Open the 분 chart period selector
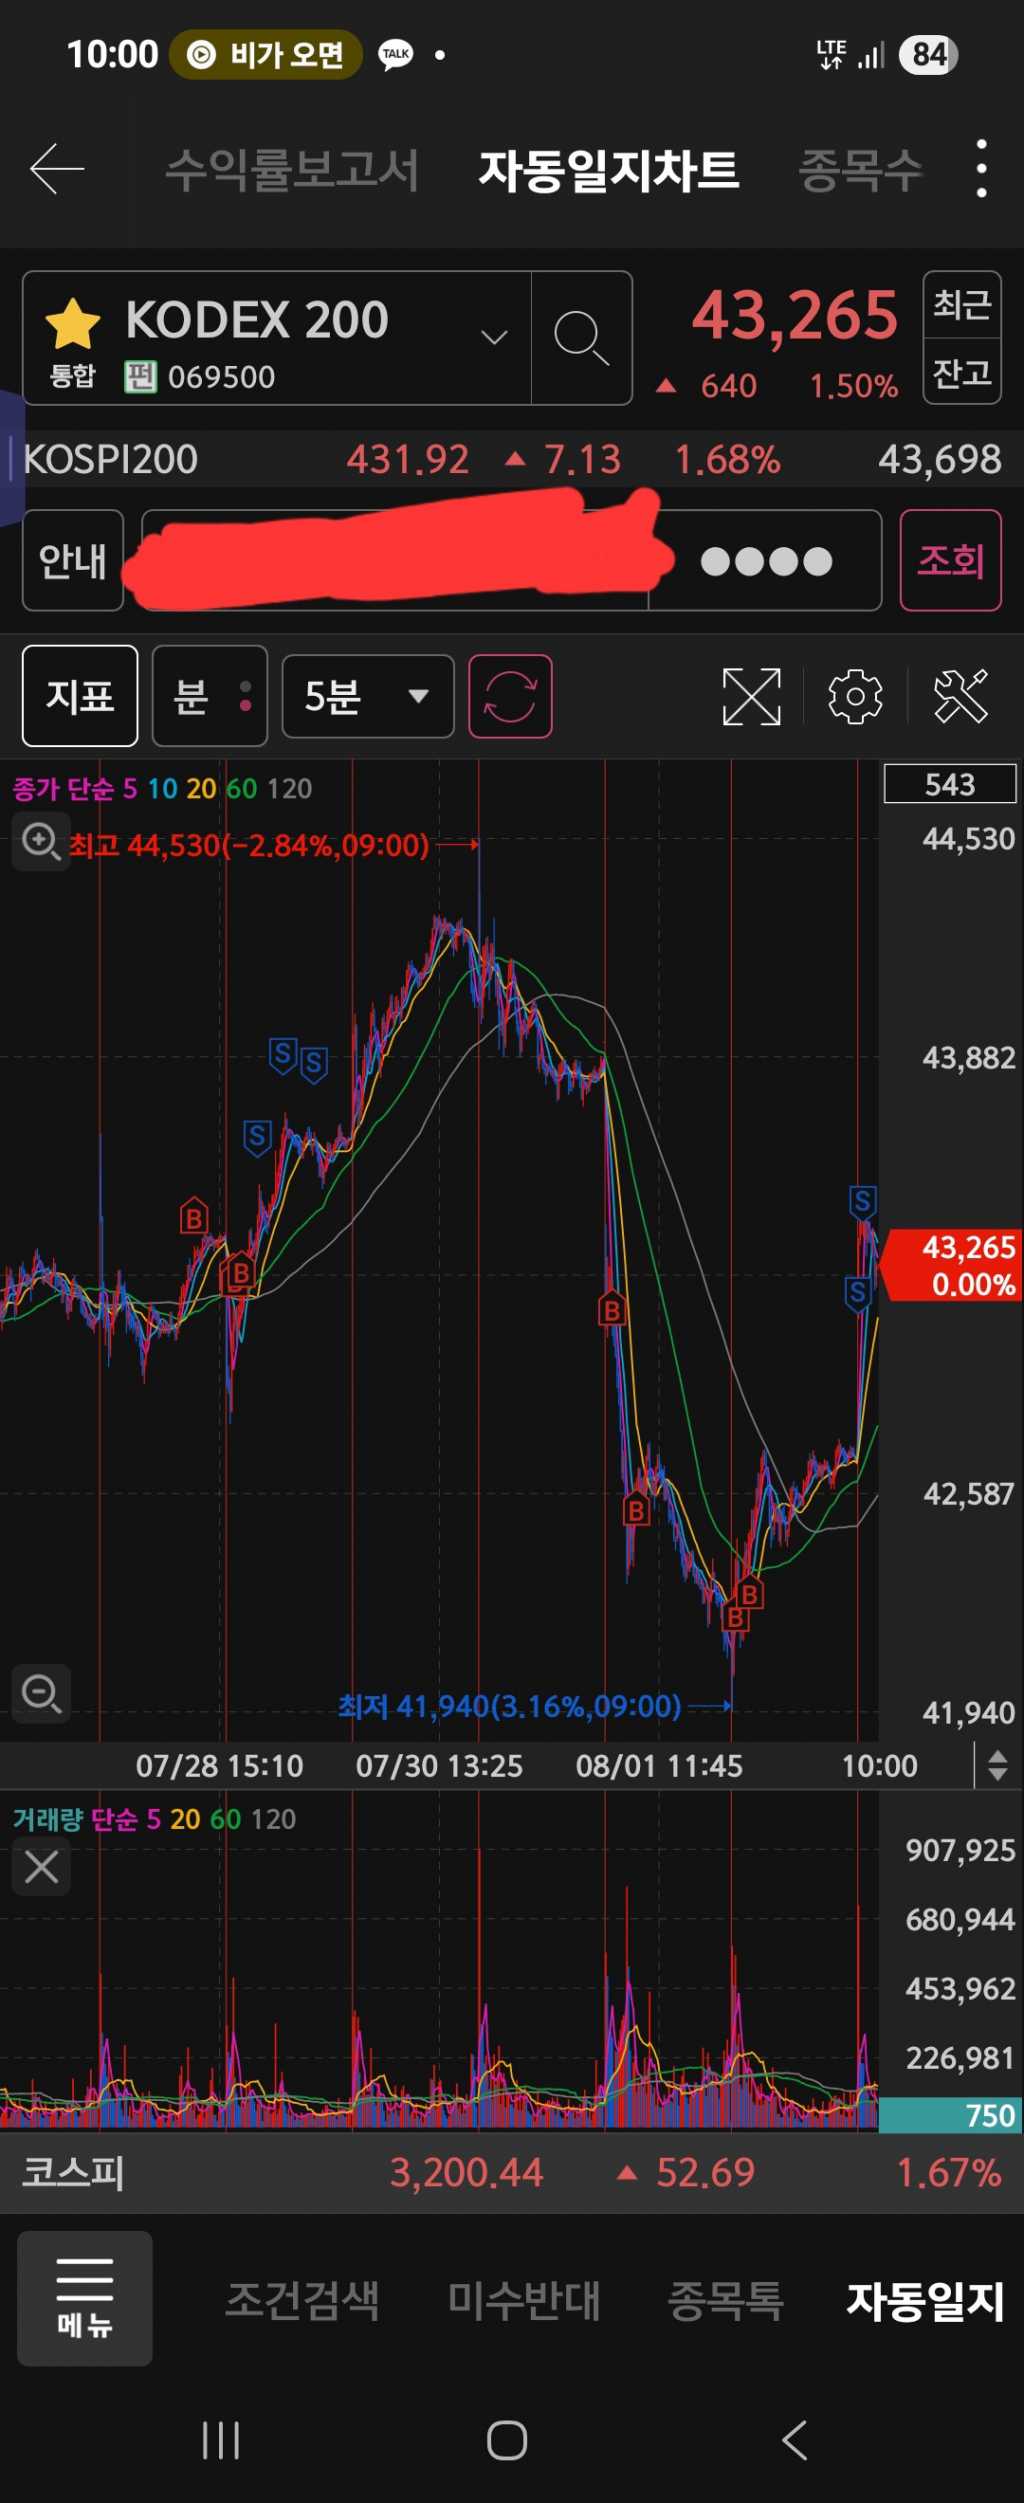Screen dimensions: 1024x2503 [209, 696]
